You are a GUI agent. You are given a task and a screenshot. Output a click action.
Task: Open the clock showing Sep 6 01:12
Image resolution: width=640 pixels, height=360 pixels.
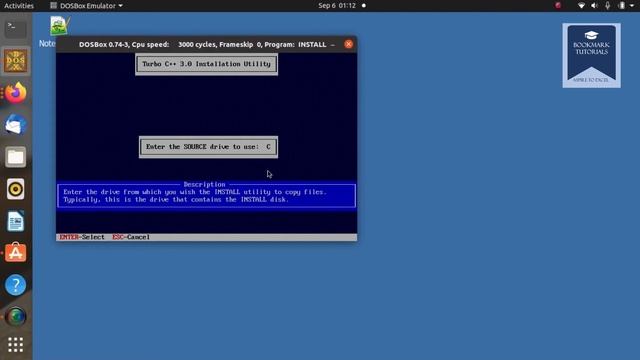coord(337,6)
